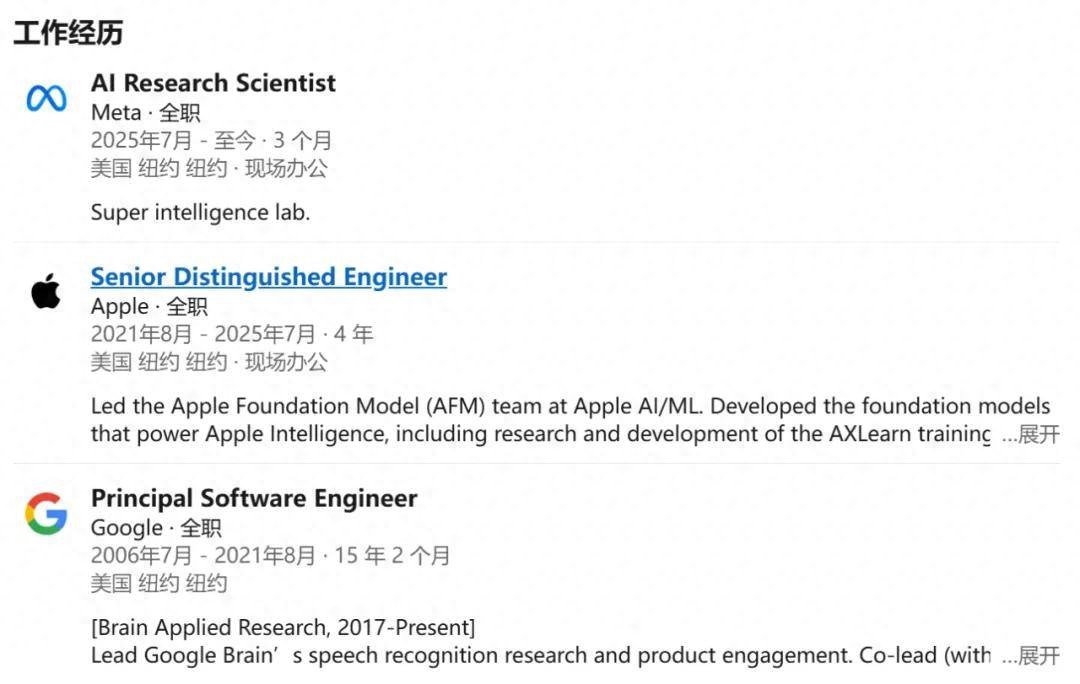Open the Senior Distinguished Engineer position link
This screenshot has height=684, width=1080.
[268, 276]
